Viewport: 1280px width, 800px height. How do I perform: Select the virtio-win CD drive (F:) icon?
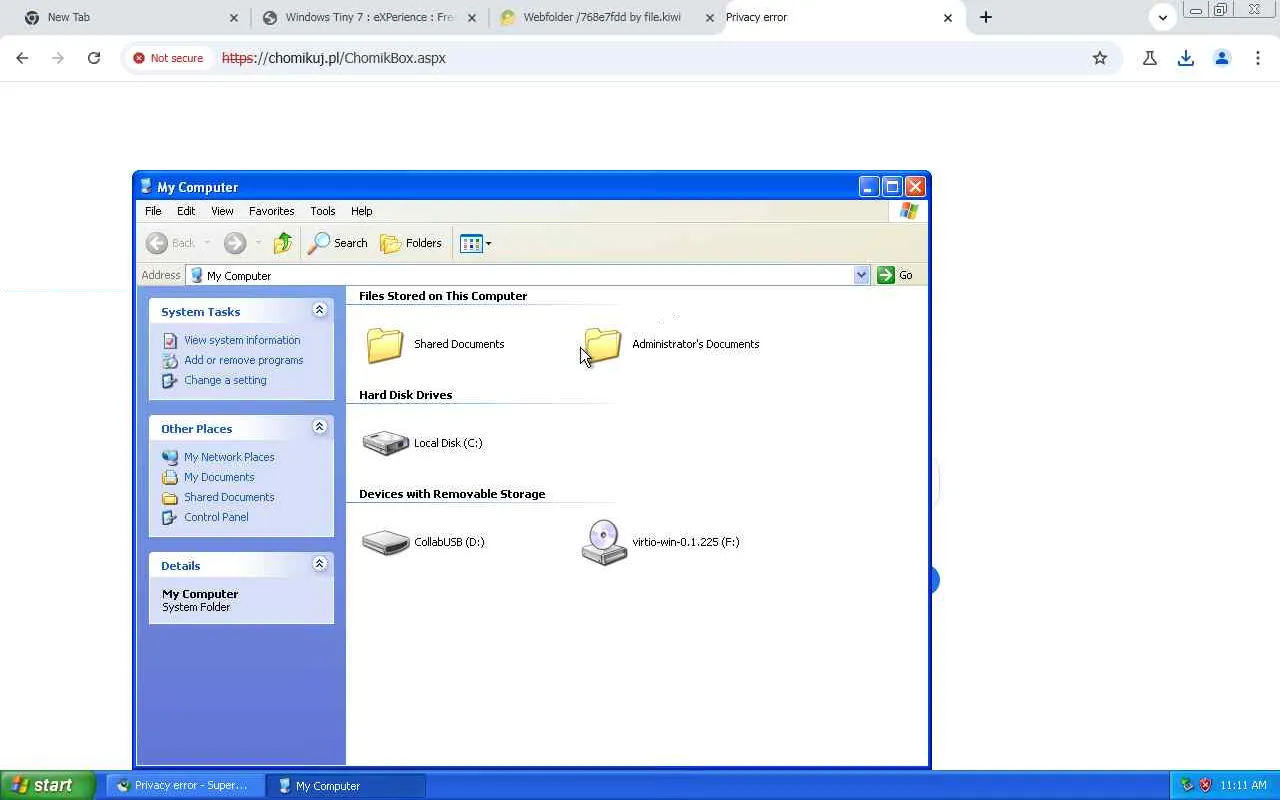[604, 542]
